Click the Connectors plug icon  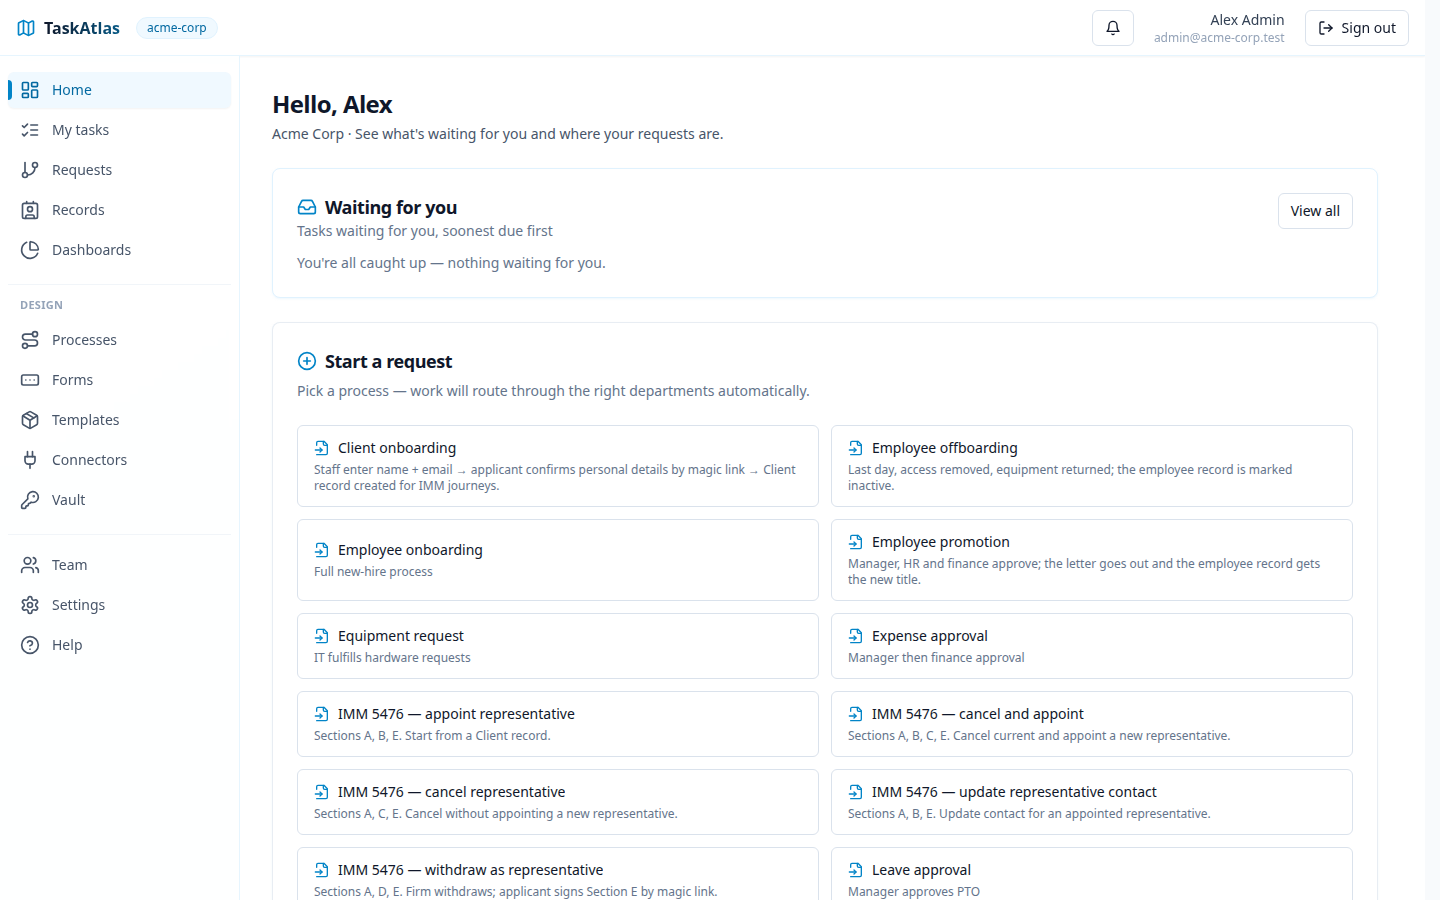point(30,460)
